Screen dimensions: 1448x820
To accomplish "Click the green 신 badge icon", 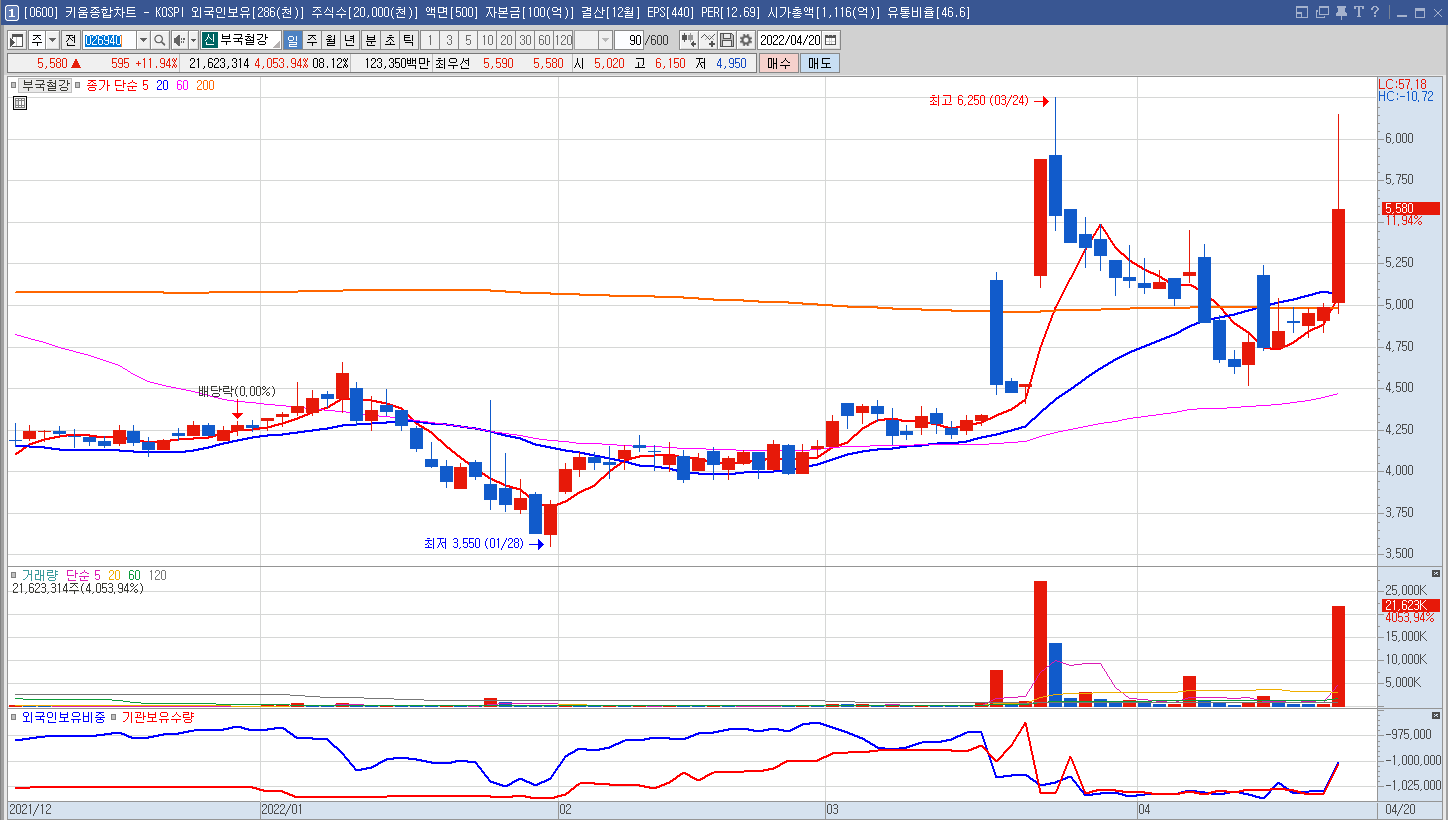I will [209, 40].
